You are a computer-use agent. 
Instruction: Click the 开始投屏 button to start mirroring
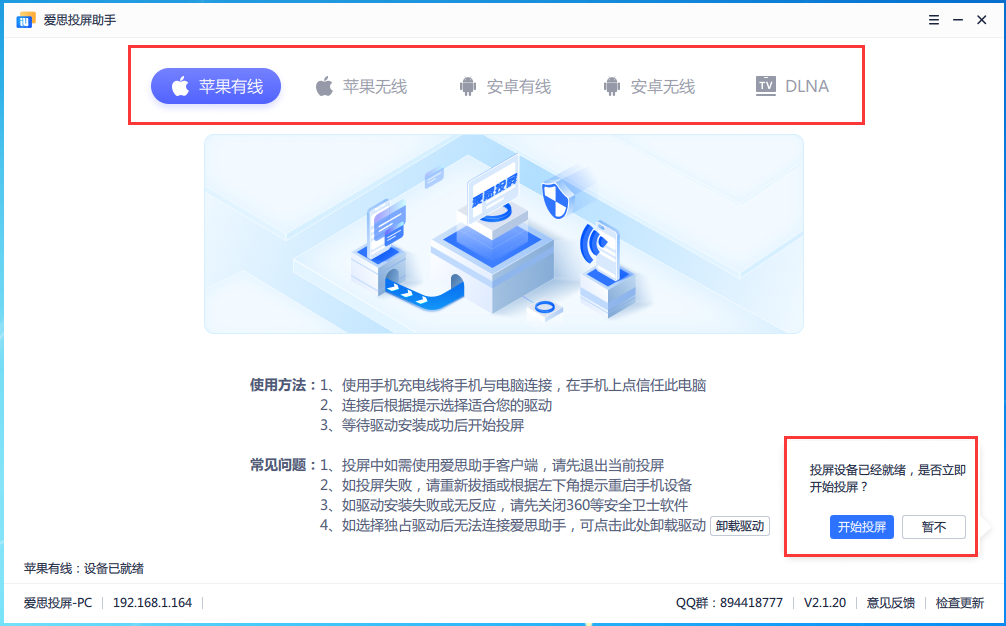[x=861, y=526]
